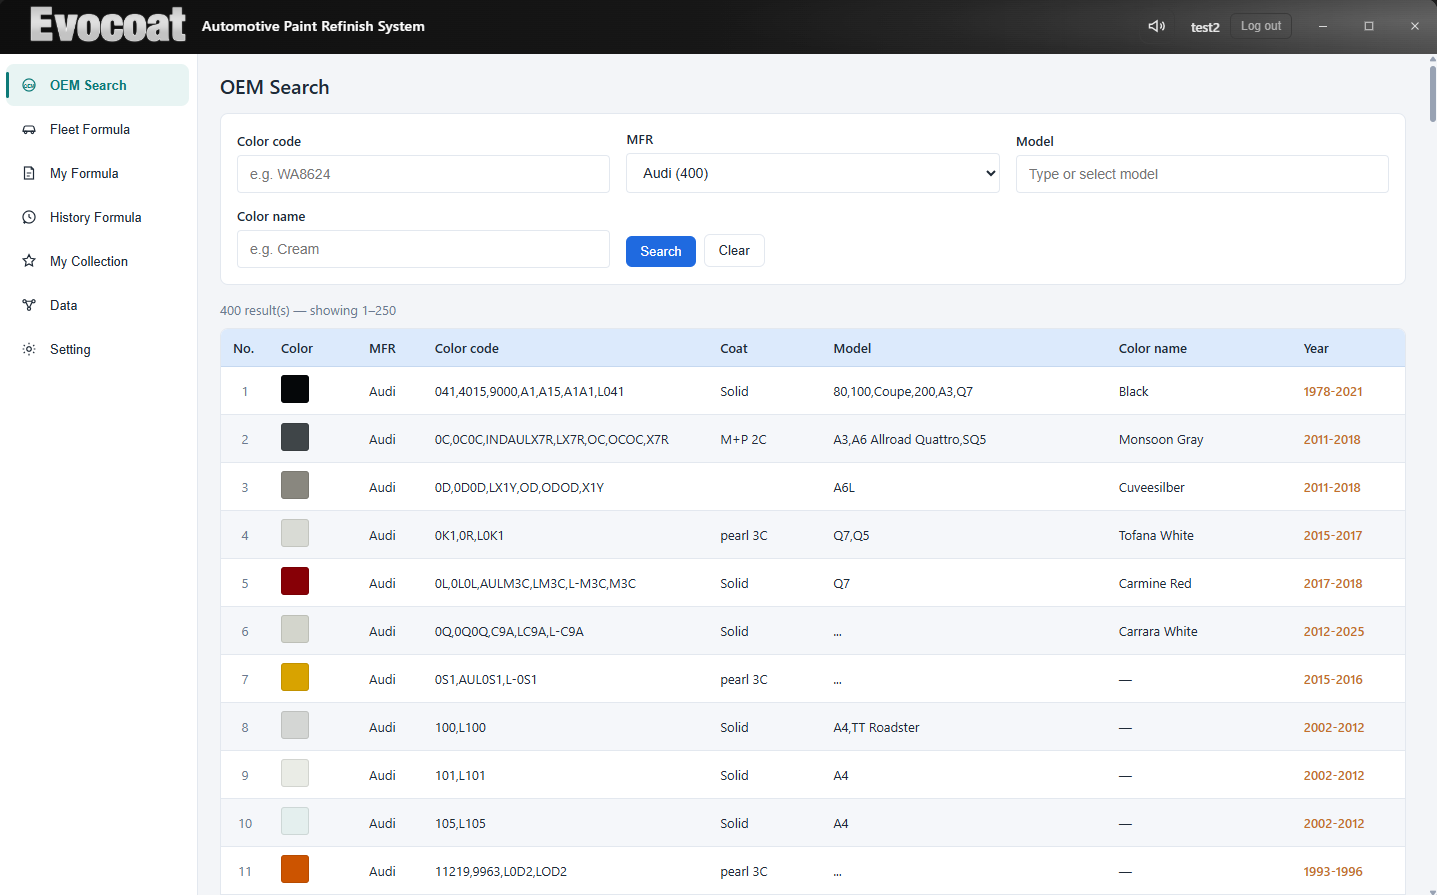Click the Color code input field

coord(423,174)
